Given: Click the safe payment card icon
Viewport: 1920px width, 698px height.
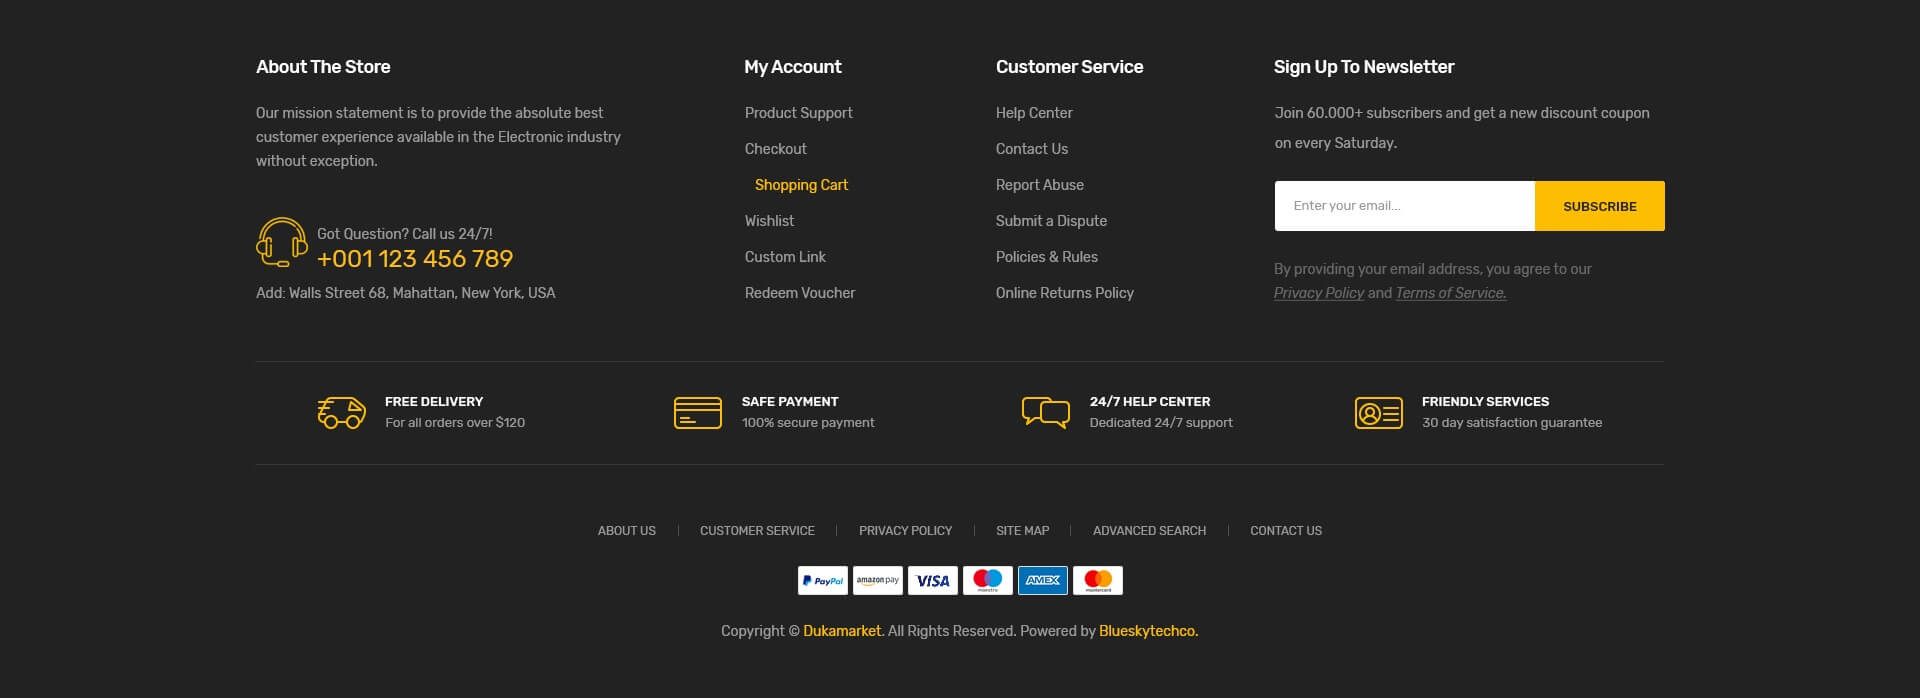Looking at the screenshot, I should pyautogui.click(x=697, y=412).
